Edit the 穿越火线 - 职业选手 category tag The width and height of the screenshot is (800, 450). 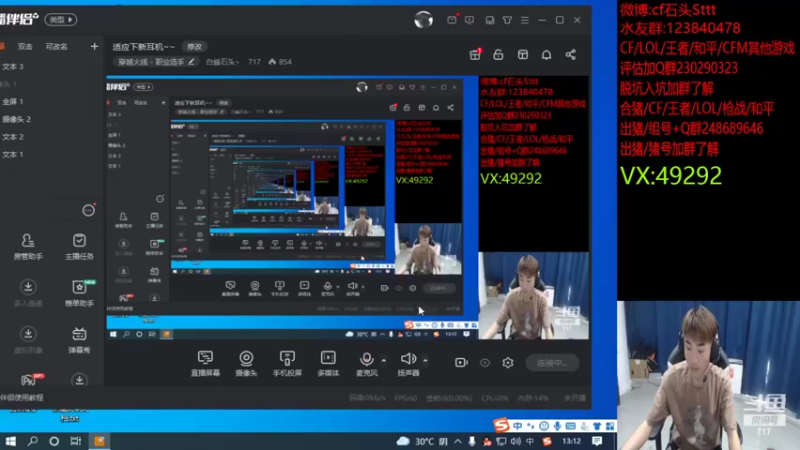click(x=156, y=62)
